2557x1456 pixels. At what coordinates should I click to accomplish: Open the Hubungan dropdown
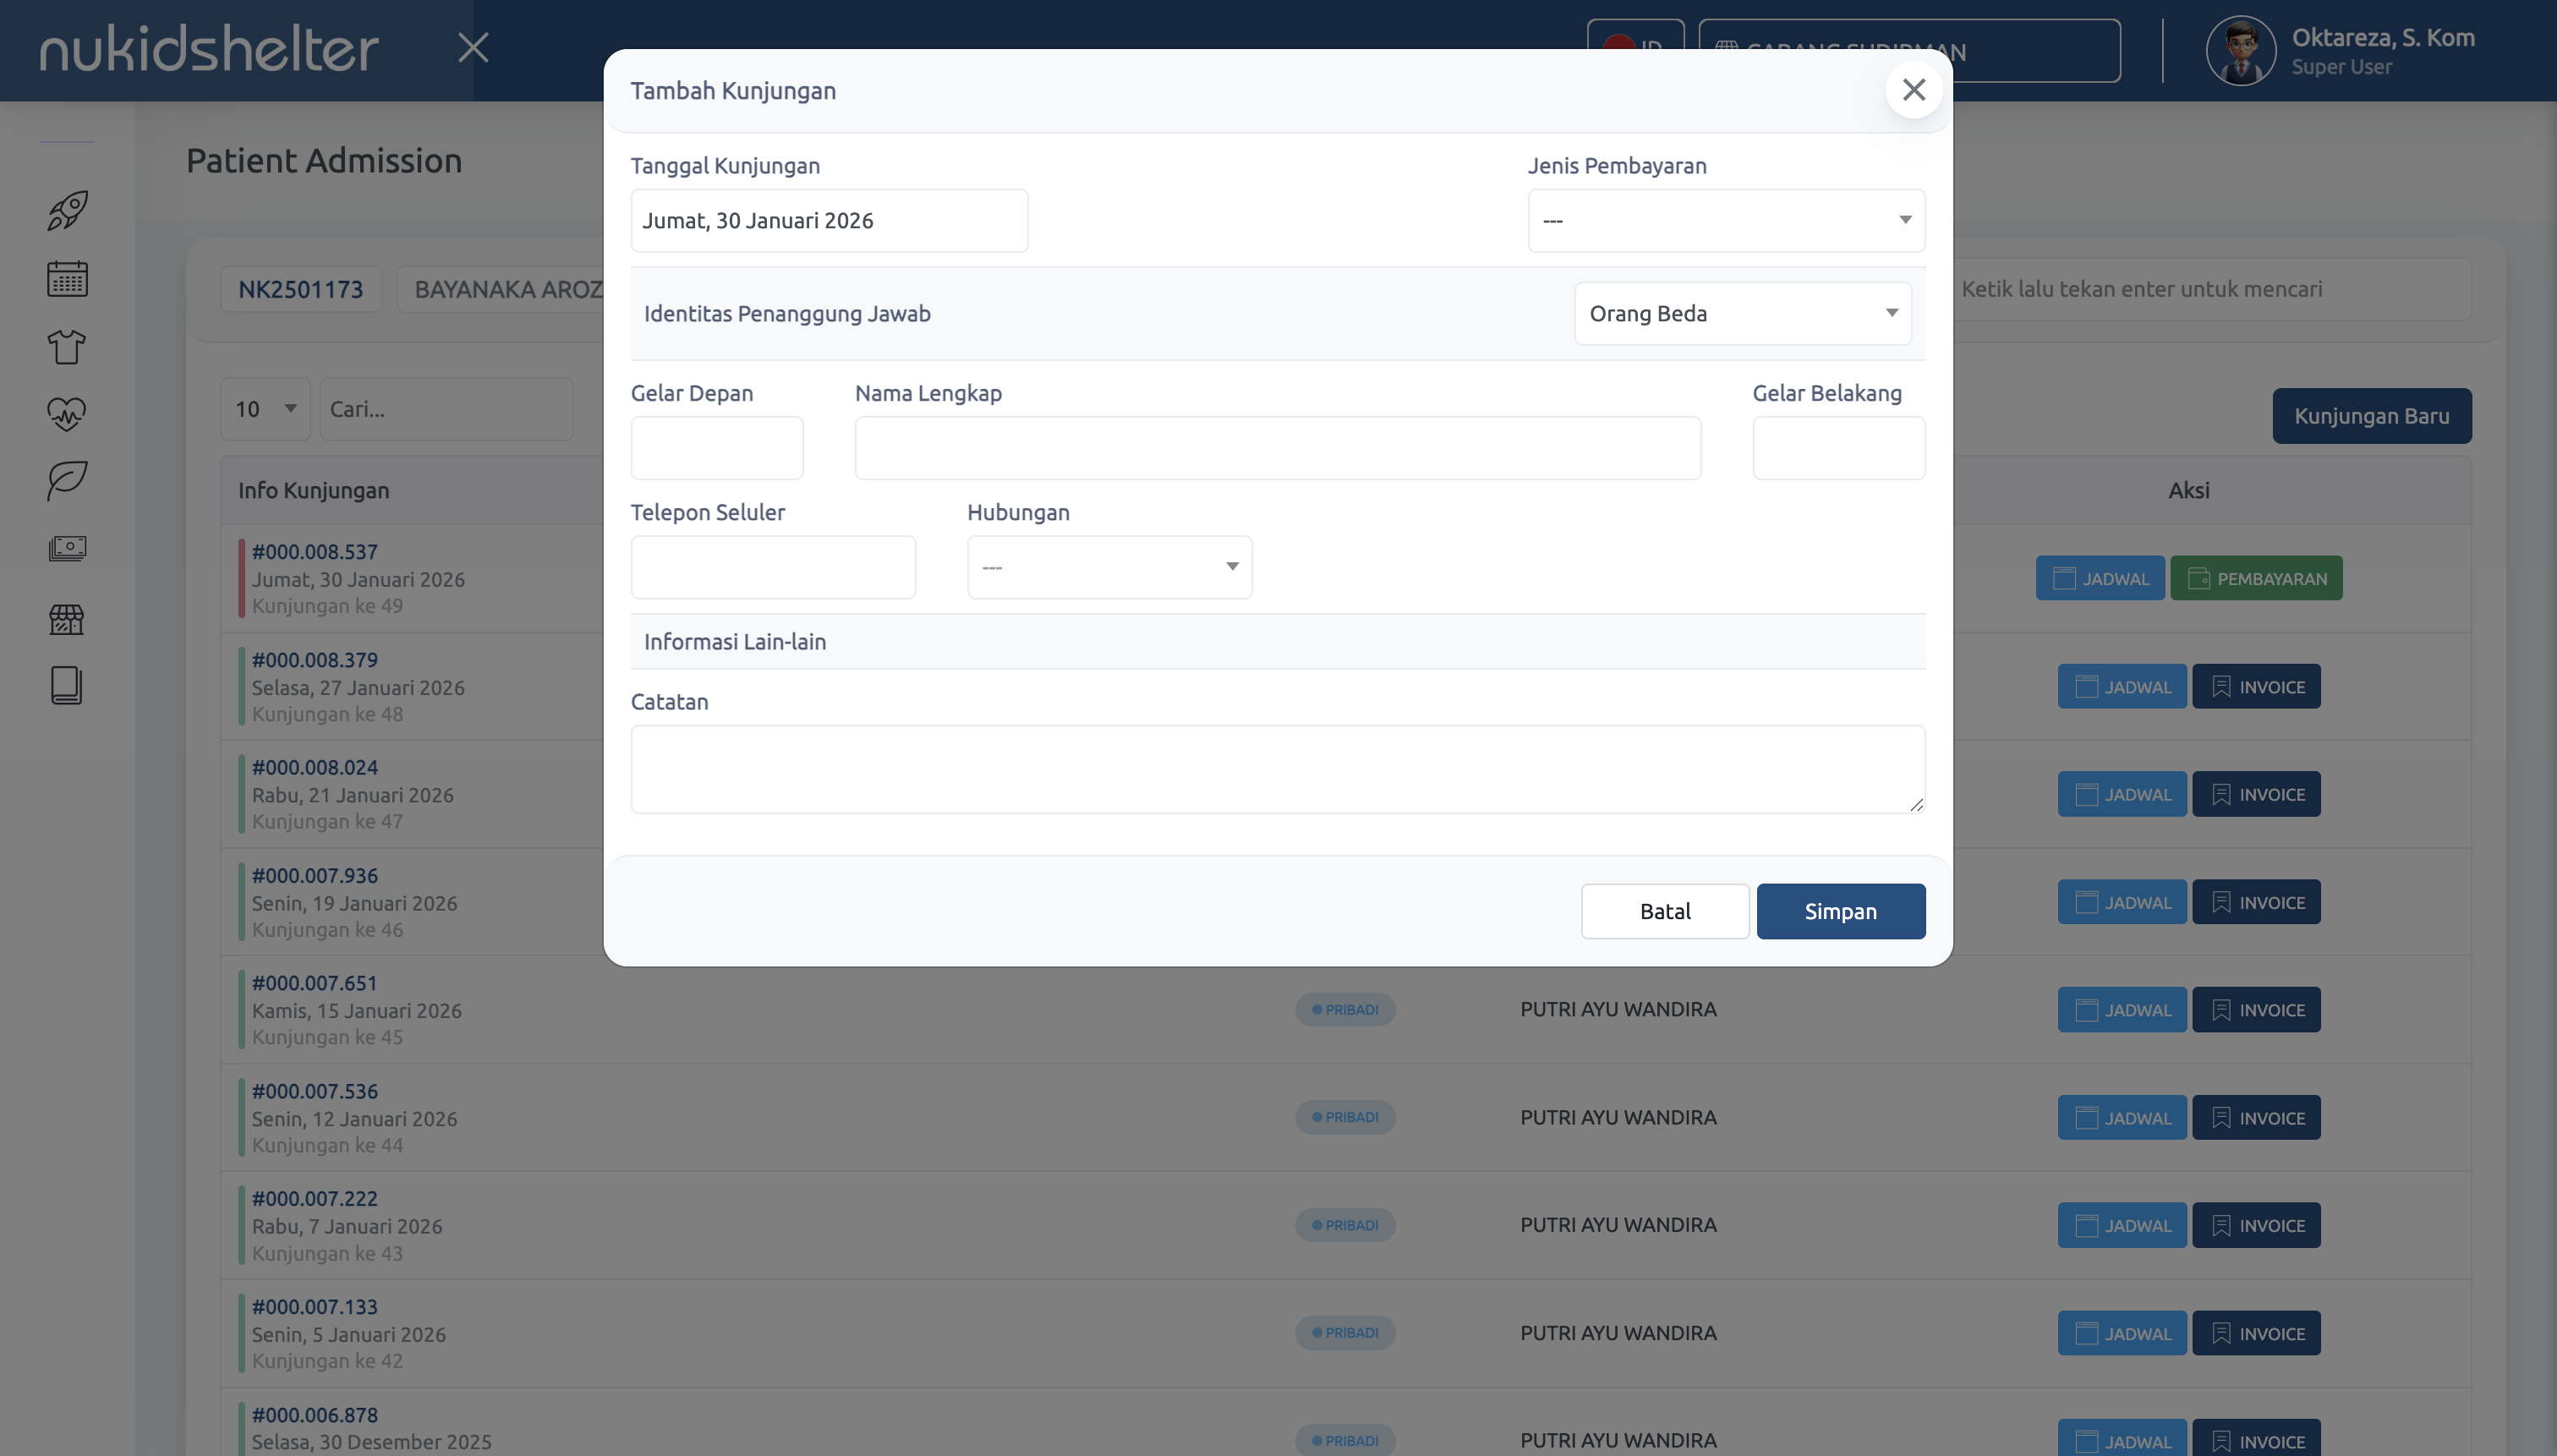point(1108,567)
